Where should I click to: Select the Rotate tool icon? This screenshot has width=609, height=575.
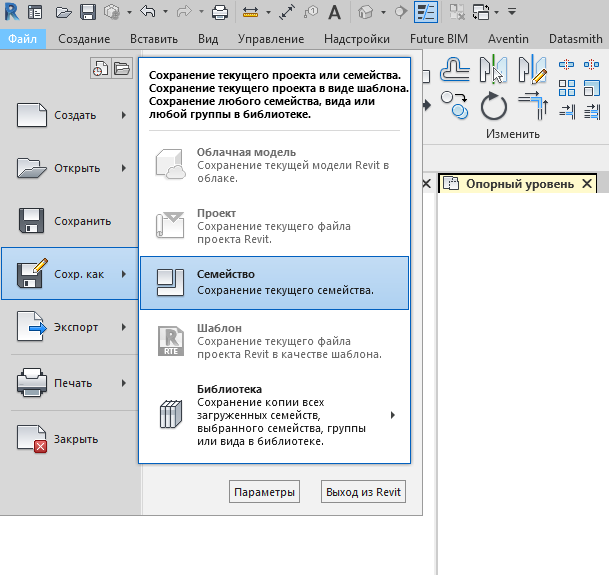click(x=494, y=106)
